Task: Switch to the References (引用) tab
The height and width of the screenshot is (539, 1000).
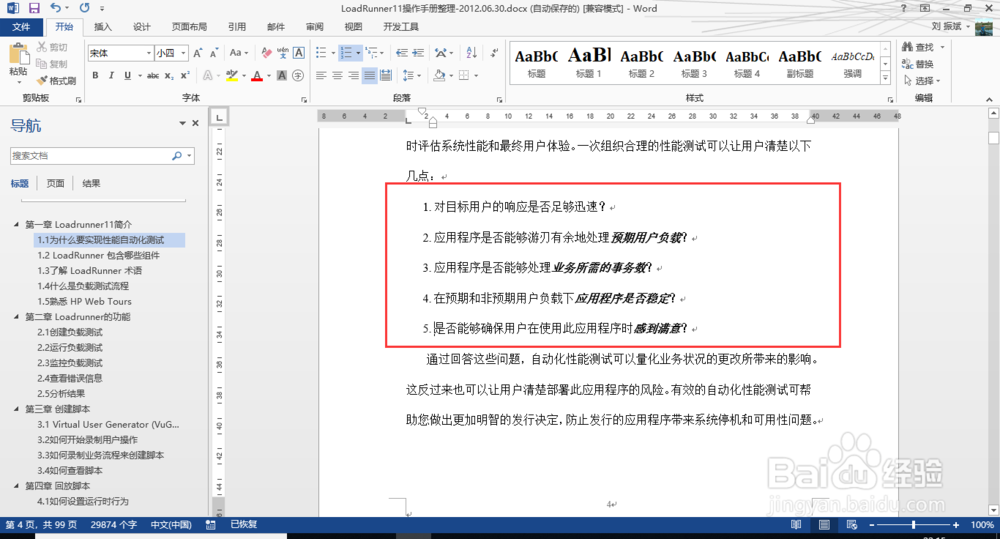Action: 237,27
